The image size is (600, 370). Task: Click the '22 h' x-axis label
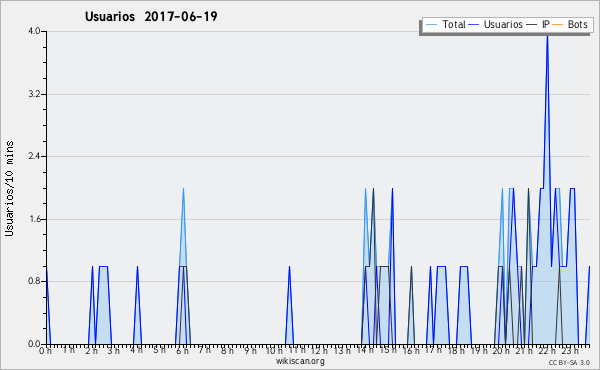[547, 351]
